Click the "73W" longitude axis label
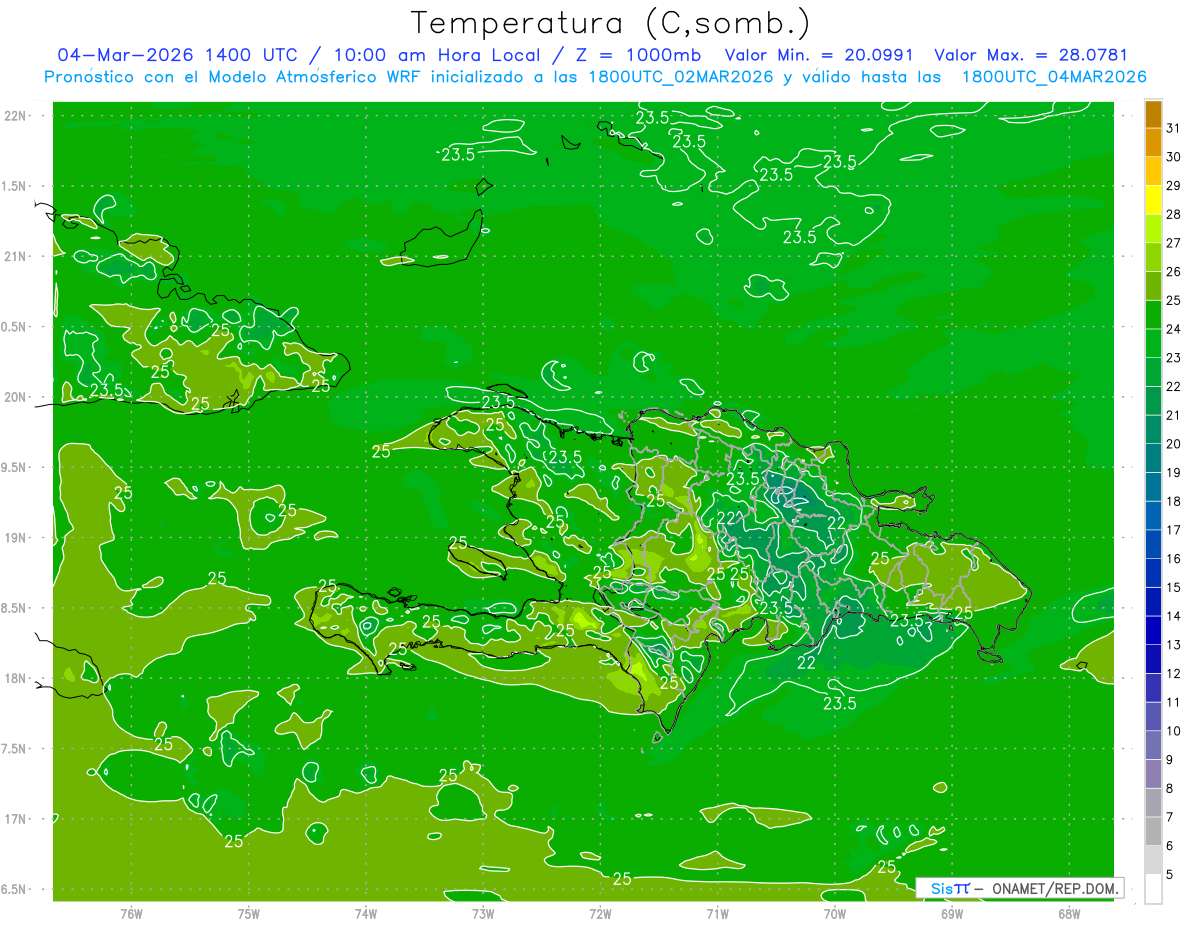The height and width of the screenshot is (927, 1200). tap(483, 913)
